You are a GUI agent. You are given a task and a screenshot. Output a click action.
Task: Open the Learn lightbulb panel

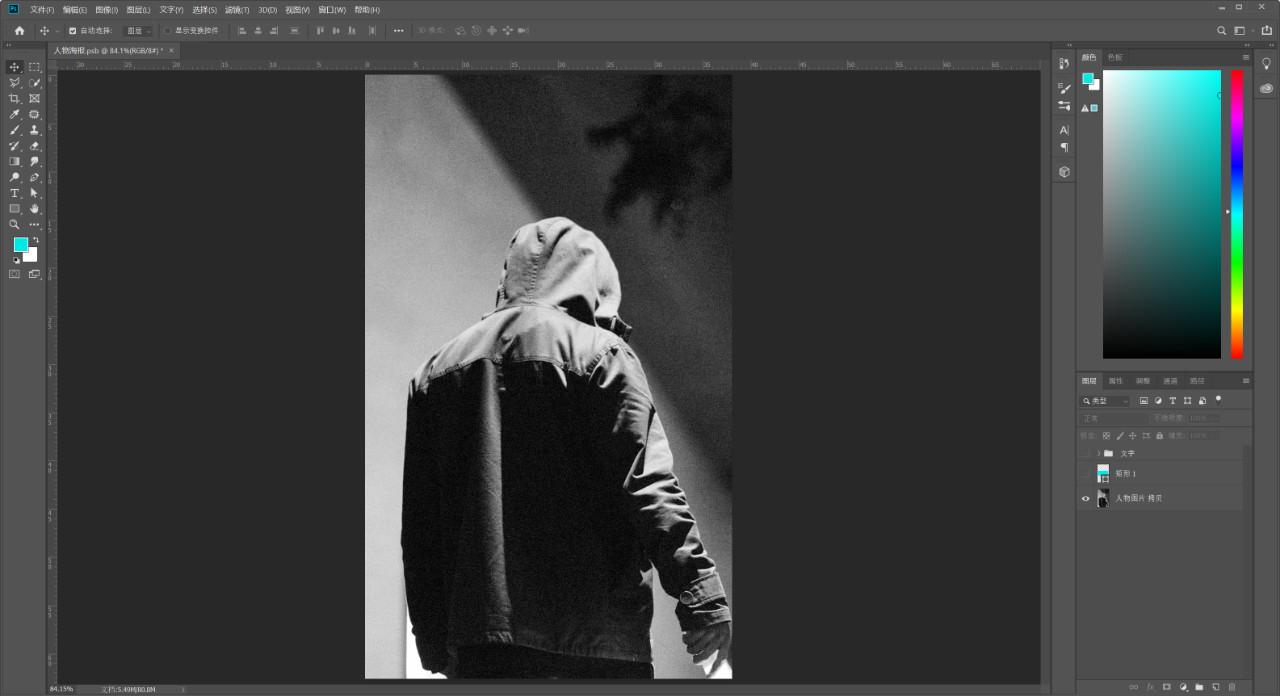click(1267, 63)
